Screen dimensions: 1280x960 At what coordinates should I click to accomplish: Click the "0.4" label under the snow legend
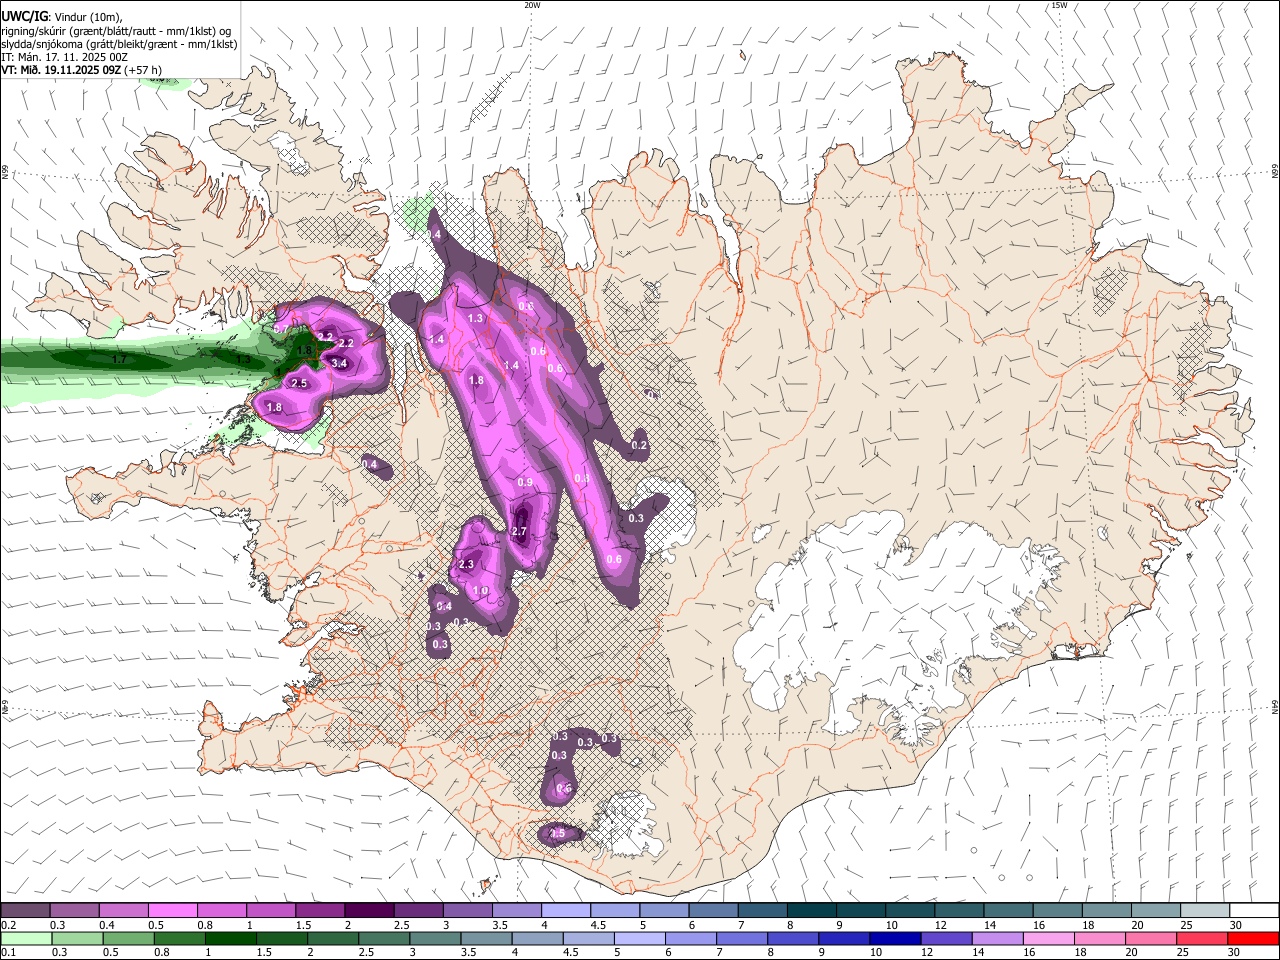pyautogui.click(x=106, y=925)
